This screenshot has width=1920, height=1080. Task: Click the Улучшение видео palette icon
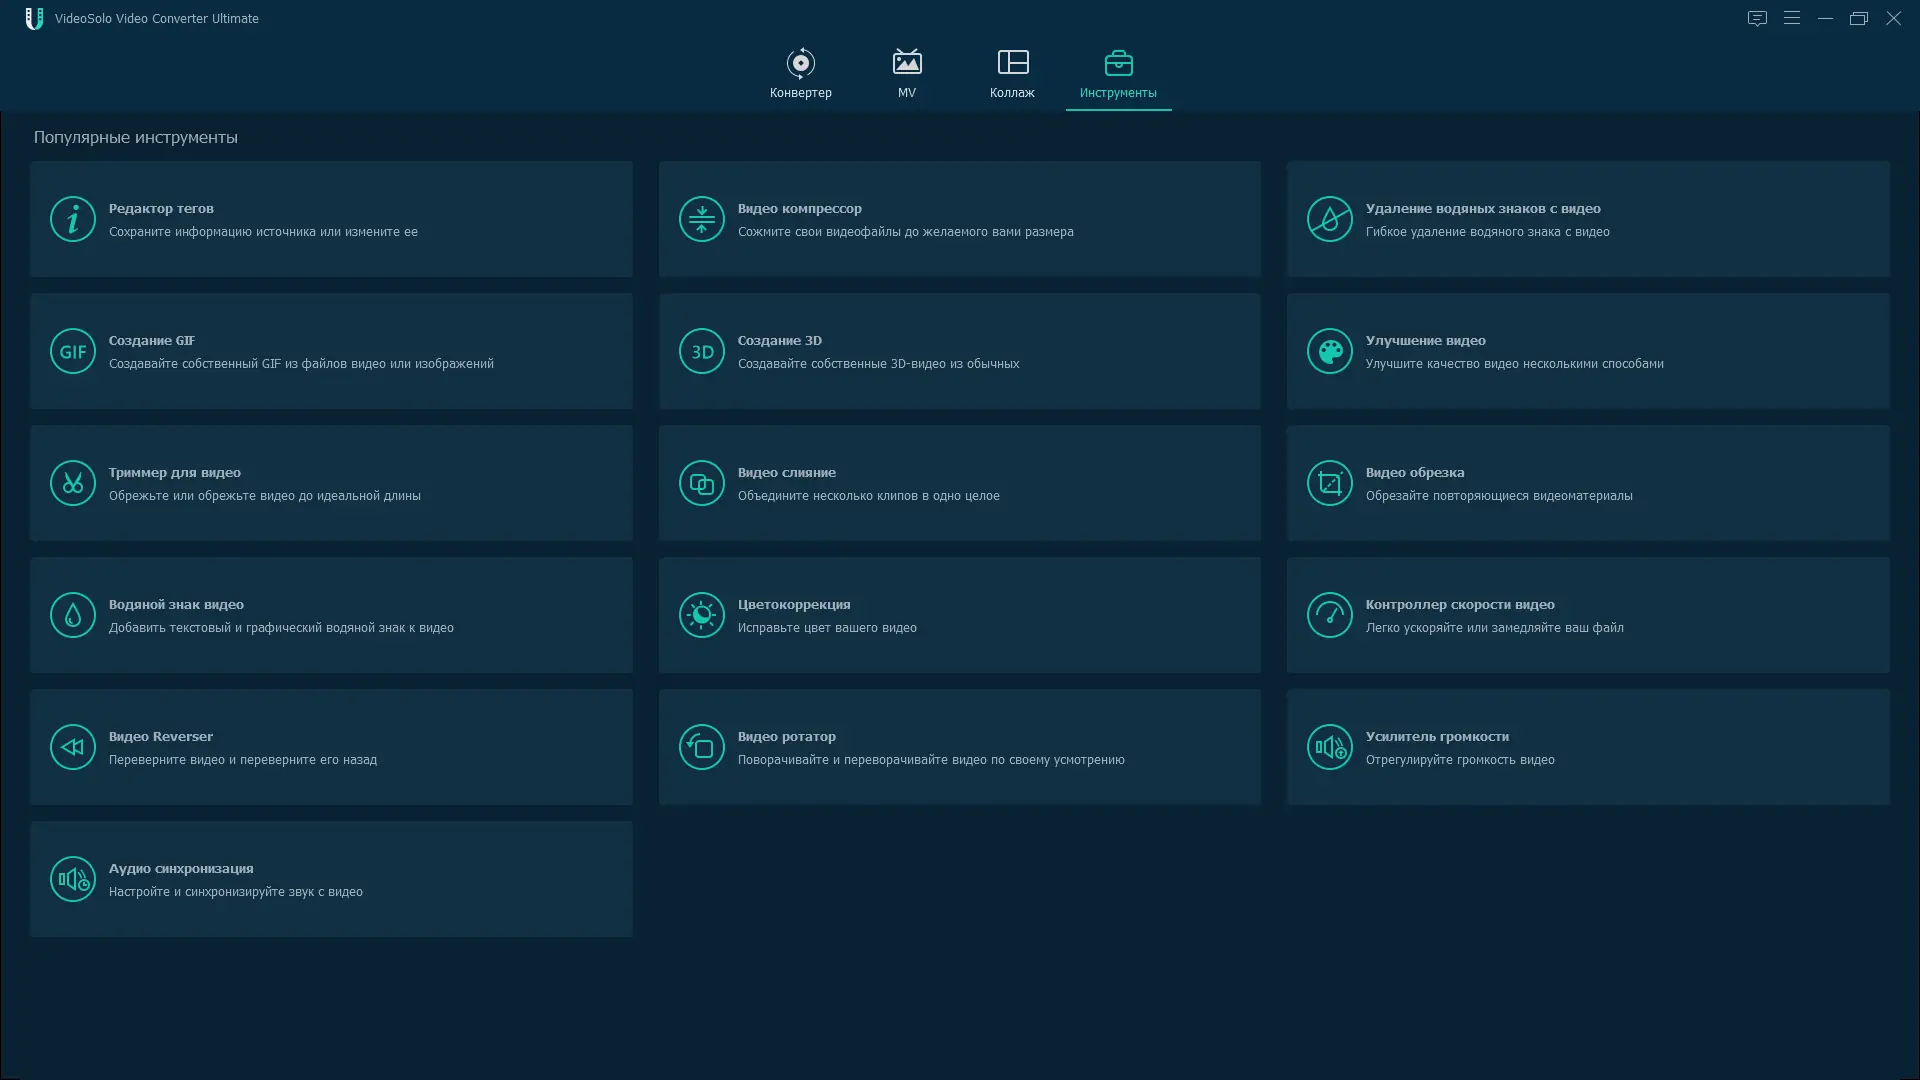click(1329, 351)
